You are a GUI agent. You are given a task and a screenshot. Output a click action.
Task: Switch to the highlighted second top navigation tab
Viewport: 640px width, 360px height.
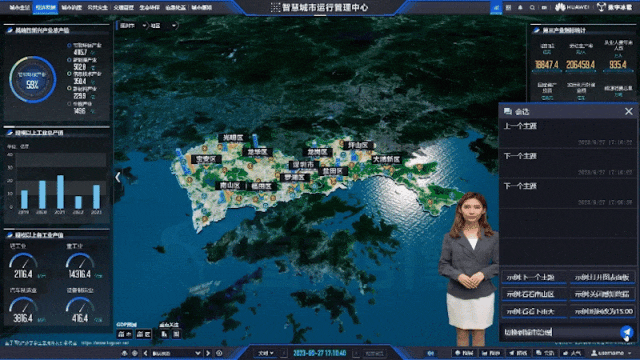point(45,7)
